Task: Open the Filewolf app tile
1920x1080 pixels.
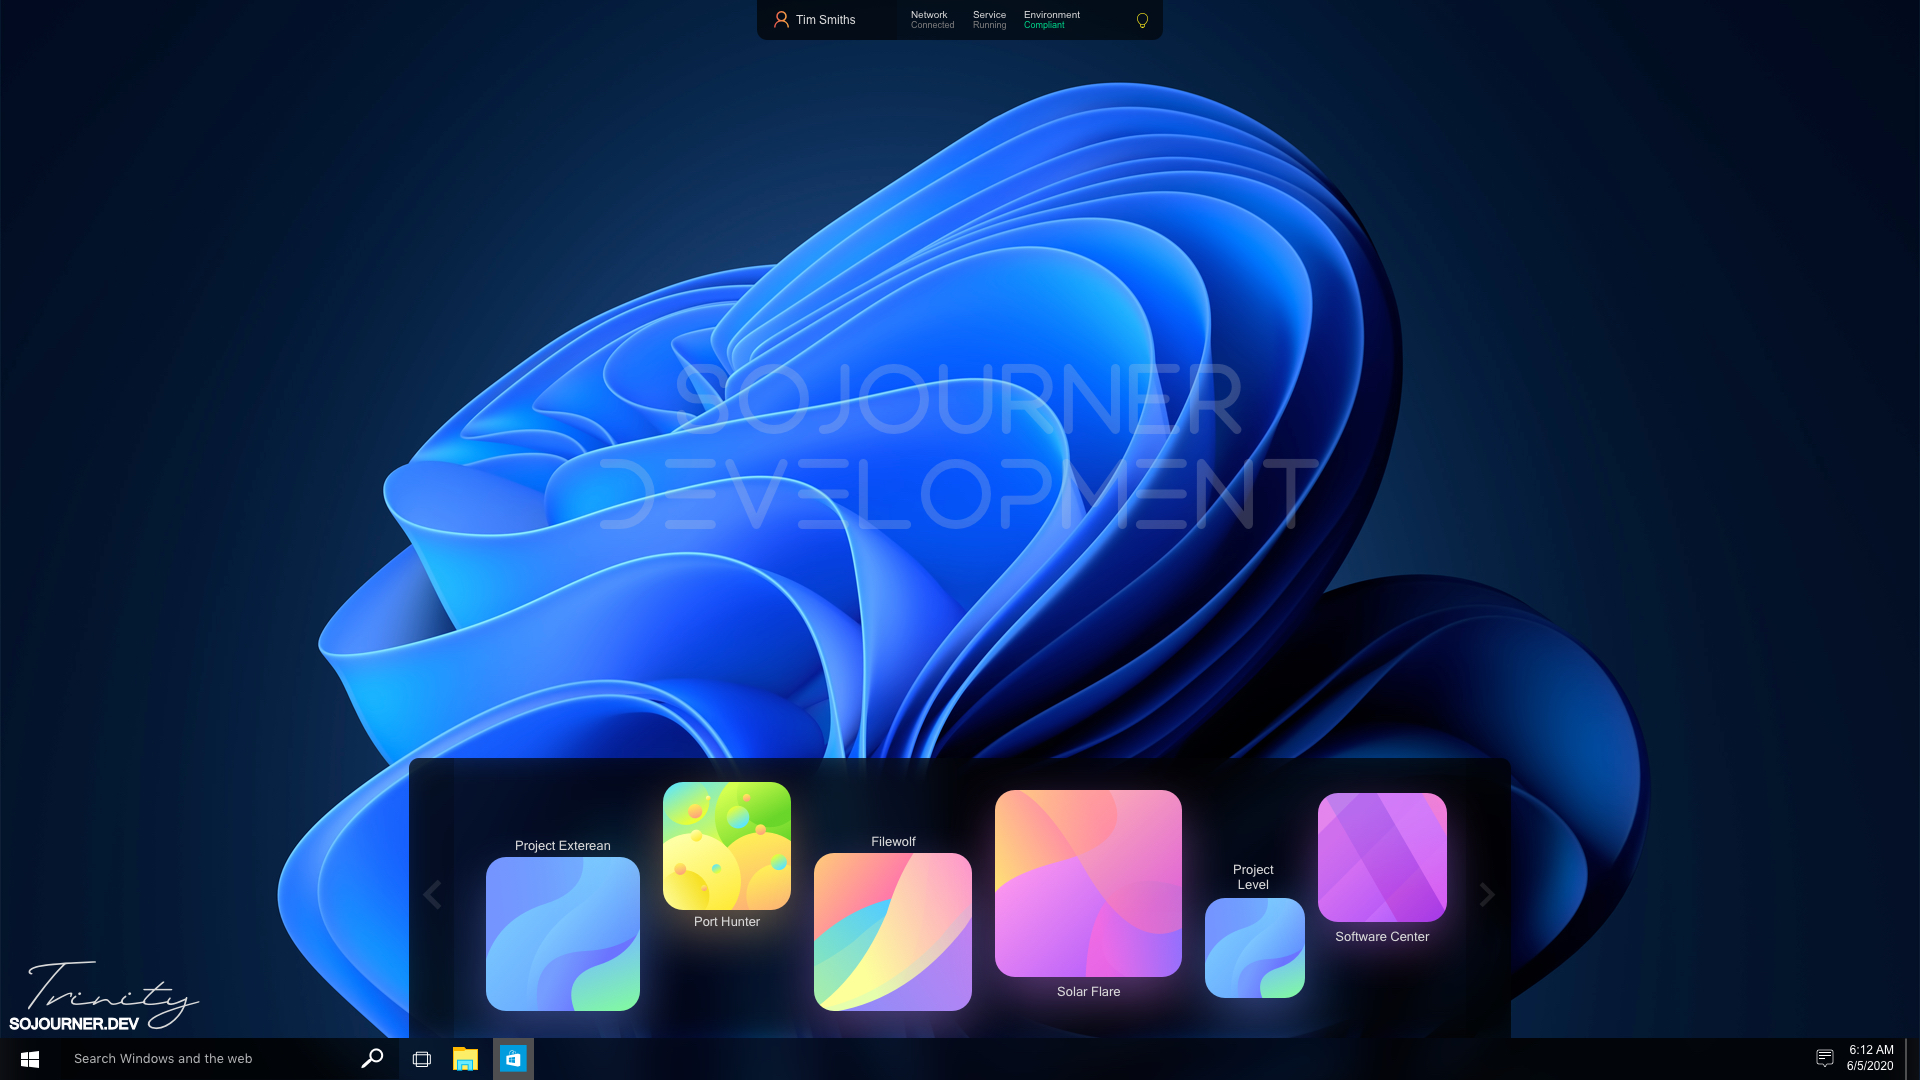Action: click(x=892, y=931)
